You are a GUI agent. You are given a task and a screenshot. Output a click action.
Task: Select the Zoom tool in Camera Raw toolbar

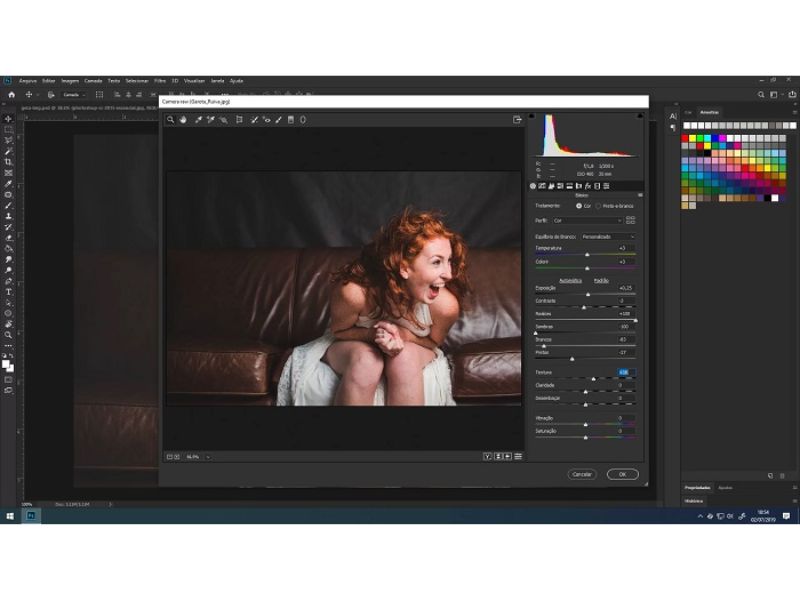[x=172, y=120]
